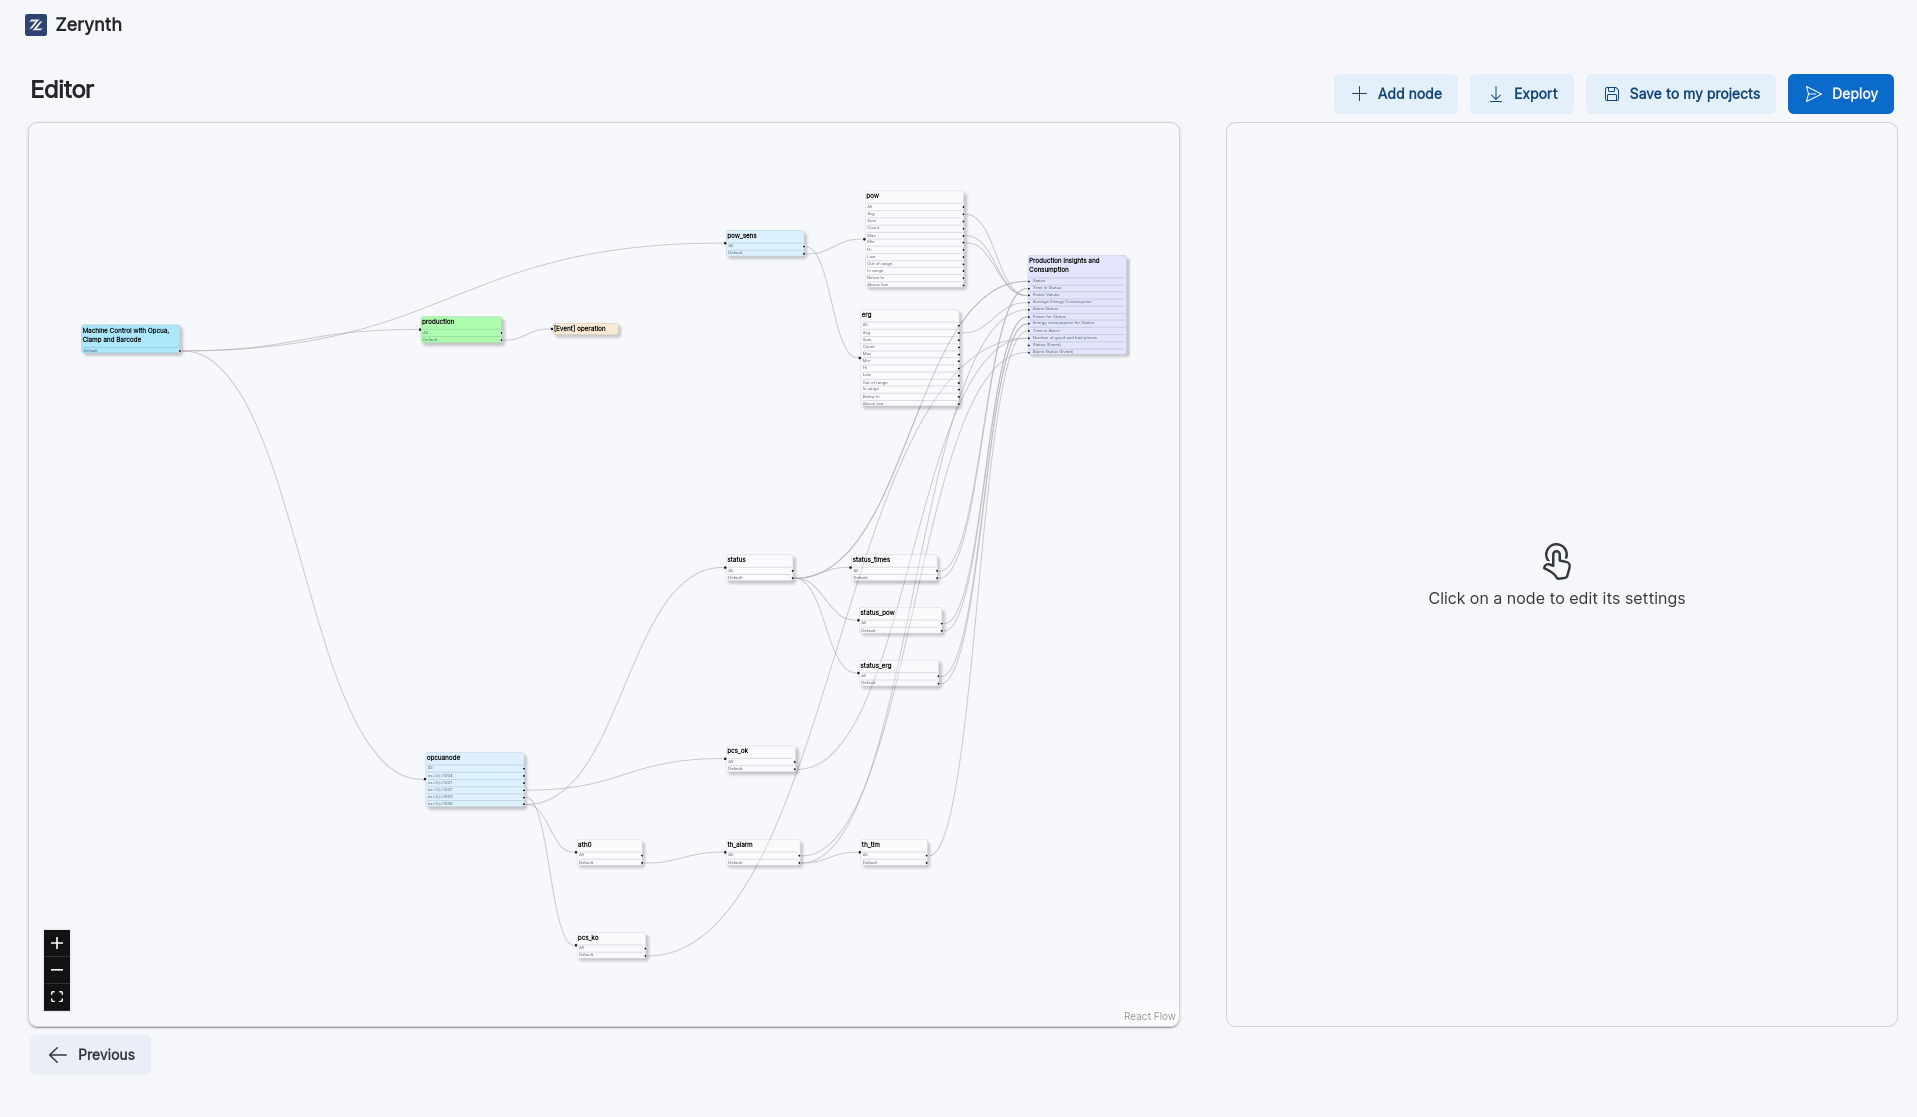This screenshot has width=1917, height=1117.
Task: Select the Production Insights and Consumption node
Action: (1077, 305)
